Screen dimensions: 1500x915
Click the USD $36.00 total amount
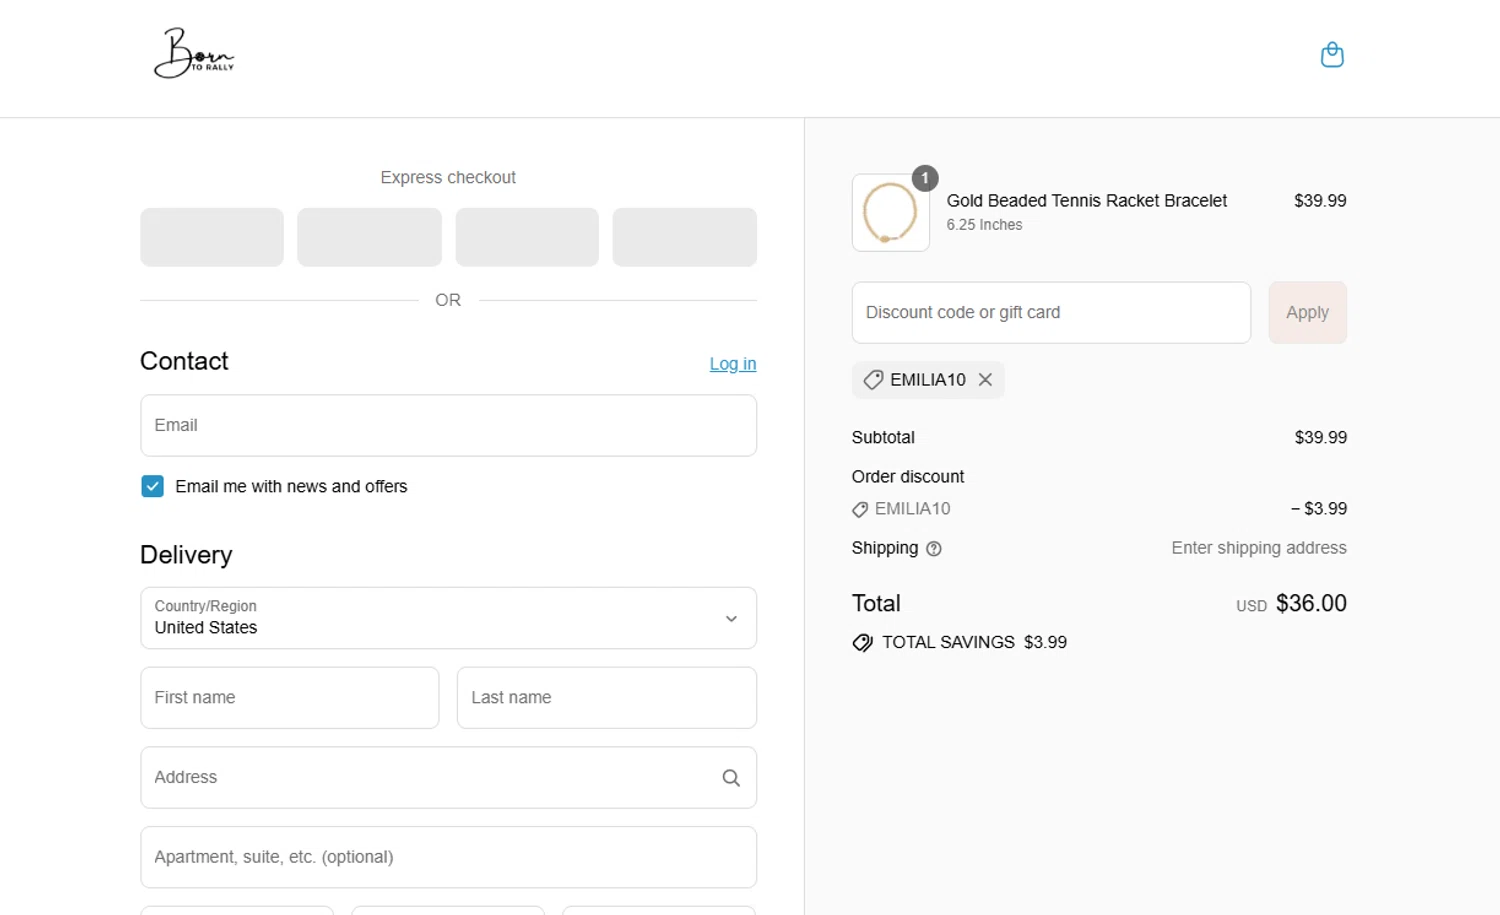click(x=1291, y=604)
